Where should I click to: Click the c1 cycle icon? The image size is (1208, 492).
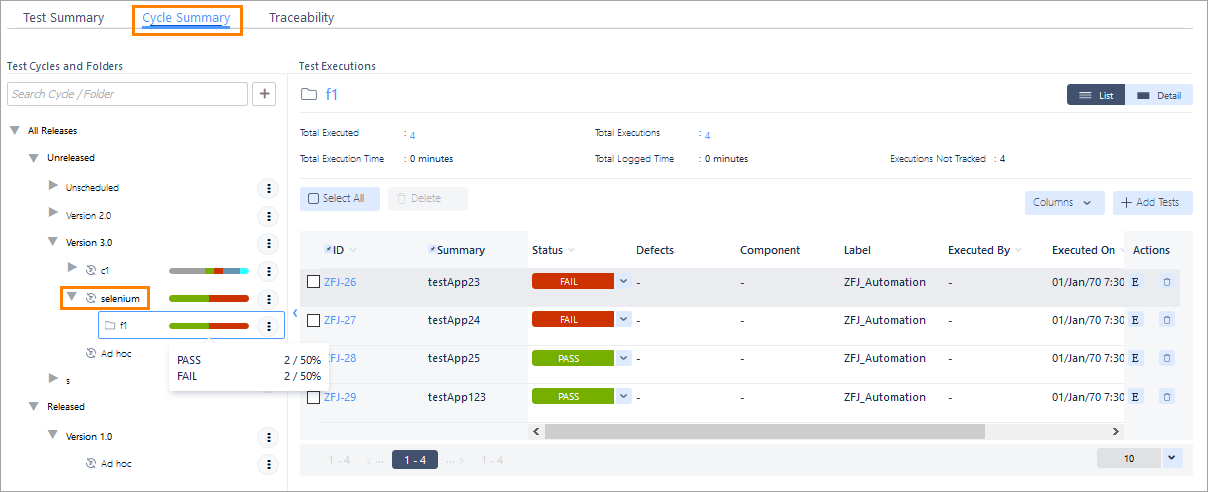(x=91, y=270)
